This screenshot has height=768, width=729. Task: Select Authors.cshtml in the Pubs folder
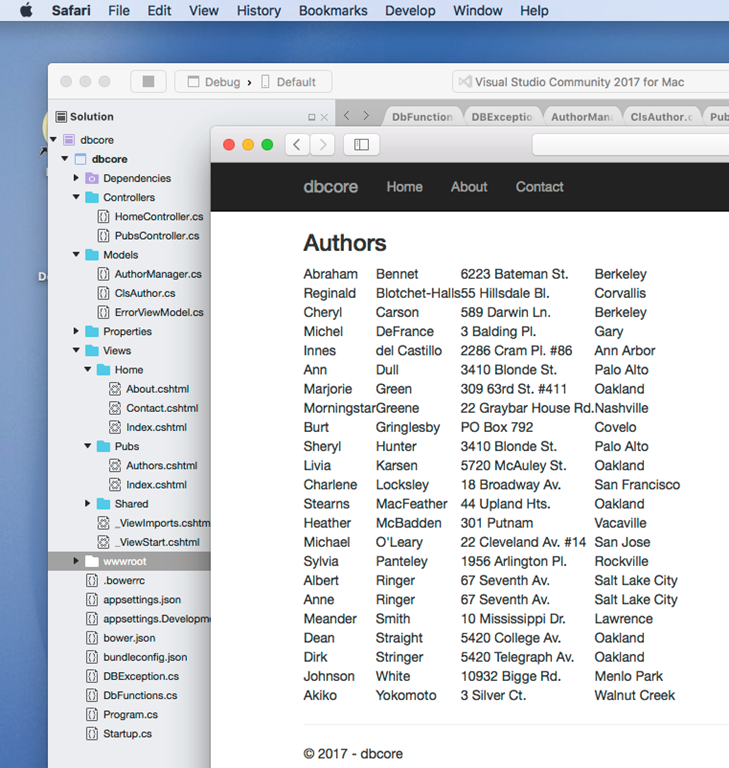[161, 466]
